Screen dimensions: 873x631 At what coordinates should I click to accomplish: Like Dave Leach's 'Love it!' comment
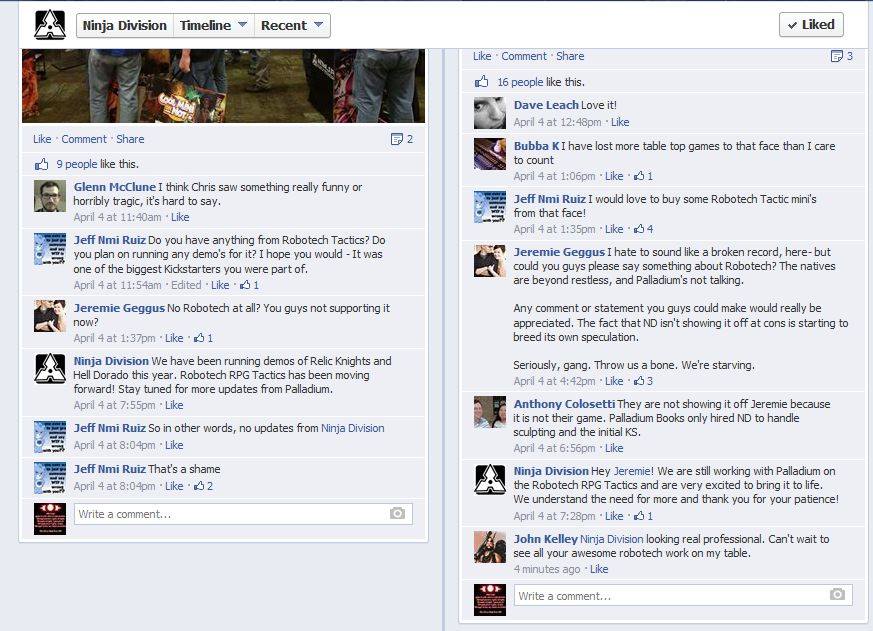620,123
